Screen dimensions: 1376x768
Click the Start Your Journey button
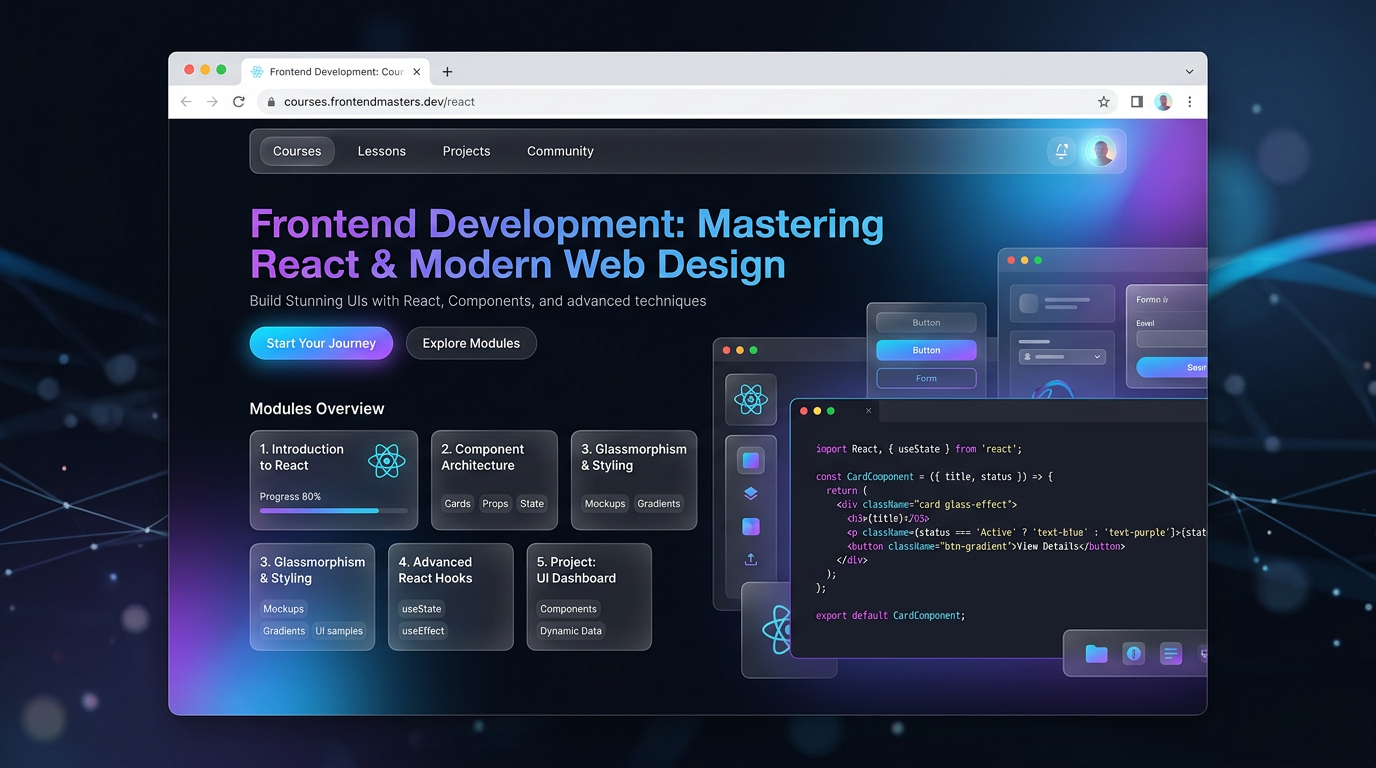(x=321, y=343)
